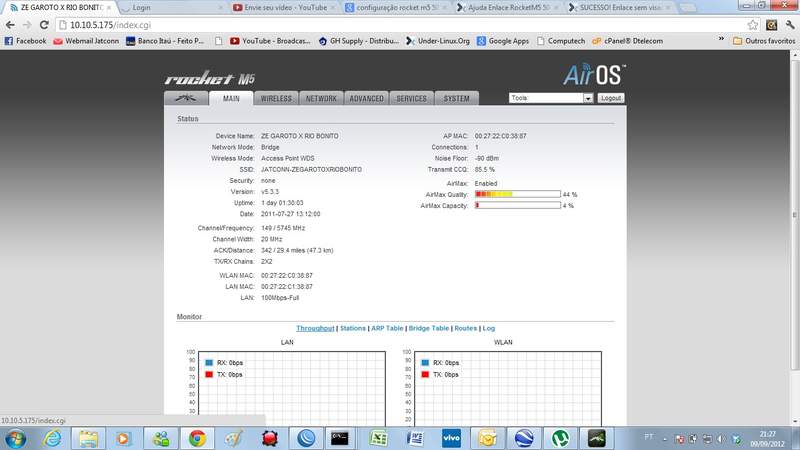
Task: Open the Banco Itaú bookmark
Action: tap(165, 41)
